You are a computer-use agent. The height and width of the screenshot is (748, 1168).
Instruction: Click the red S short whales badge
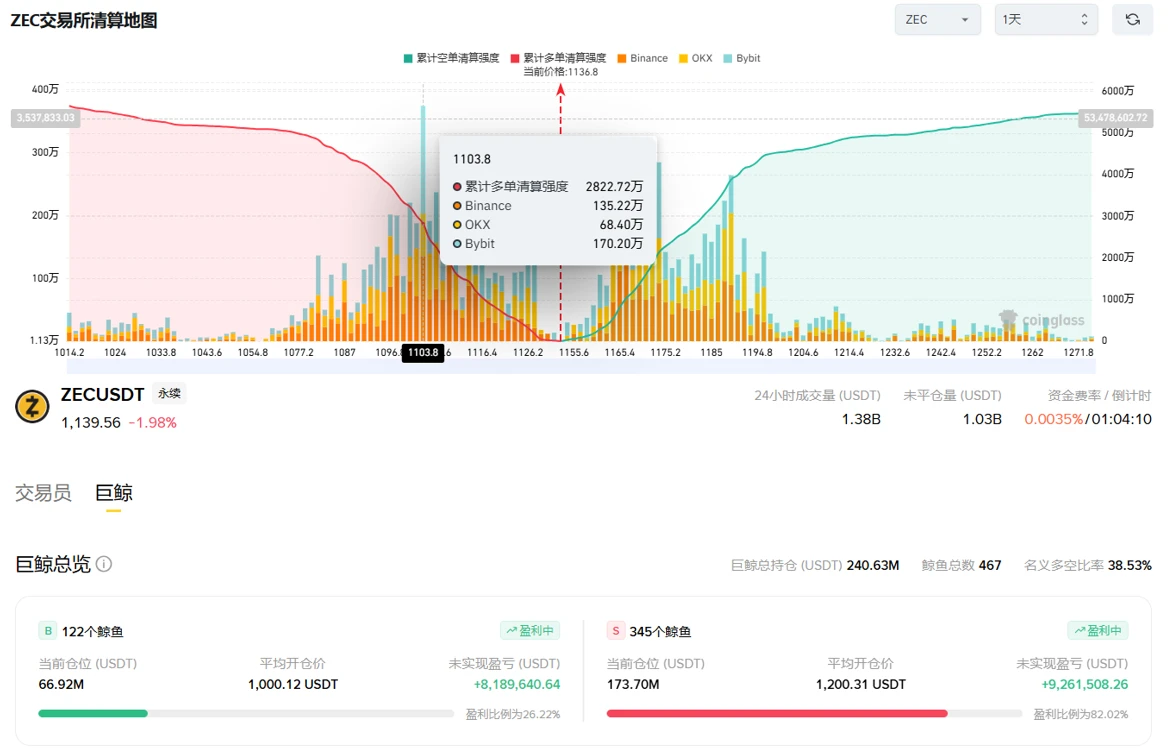[616, 631]
